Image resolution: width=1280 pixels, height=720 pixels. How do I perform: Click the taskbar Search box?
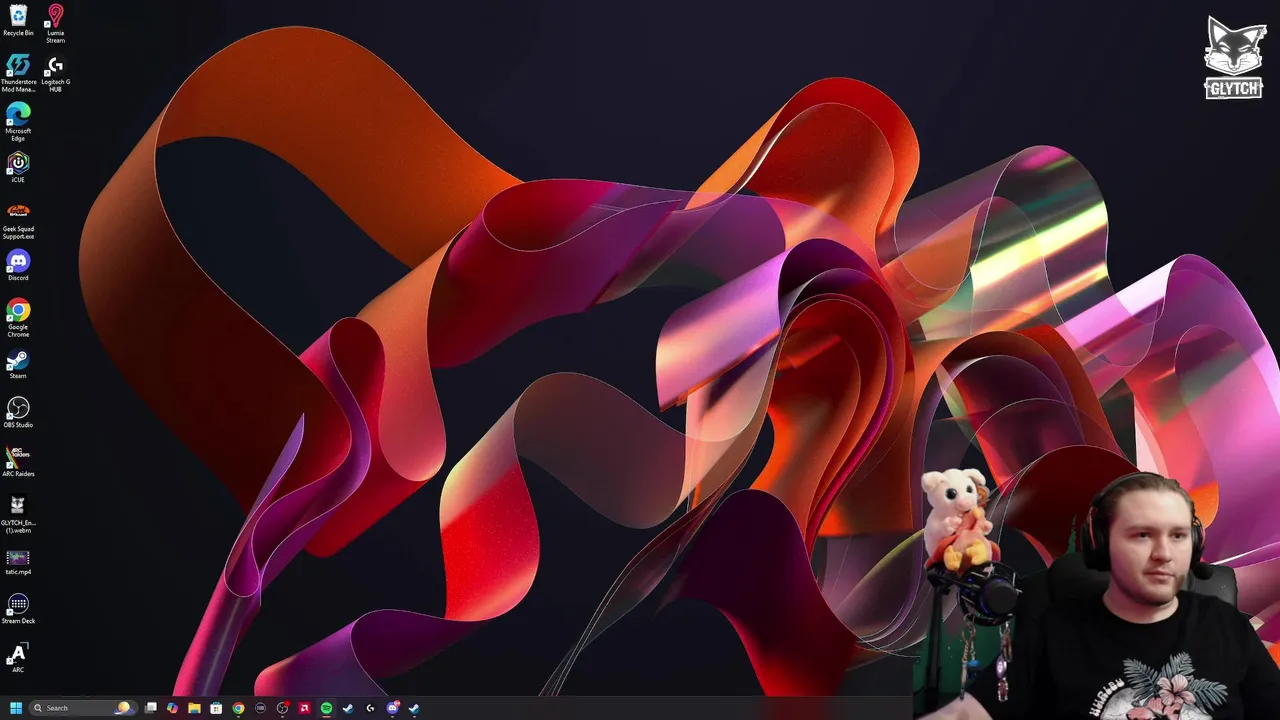coord(84,708)
